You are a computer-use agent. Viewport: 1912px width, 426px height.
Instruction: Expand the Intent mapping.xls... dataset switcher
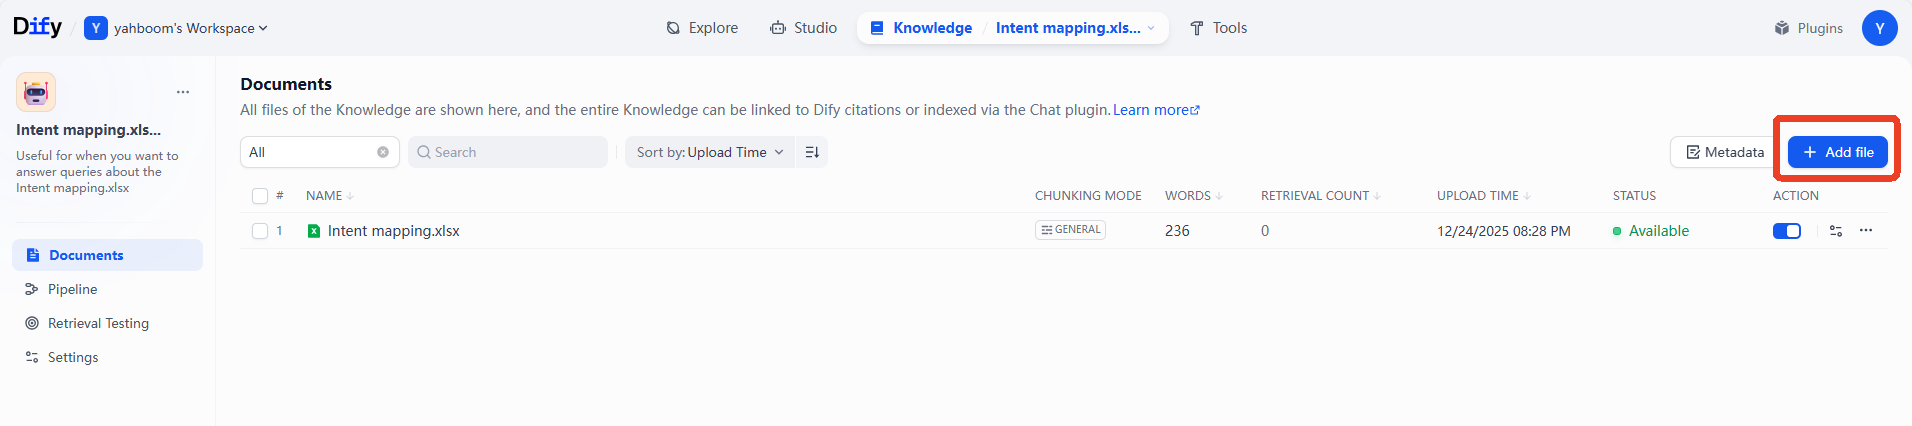1076,28
